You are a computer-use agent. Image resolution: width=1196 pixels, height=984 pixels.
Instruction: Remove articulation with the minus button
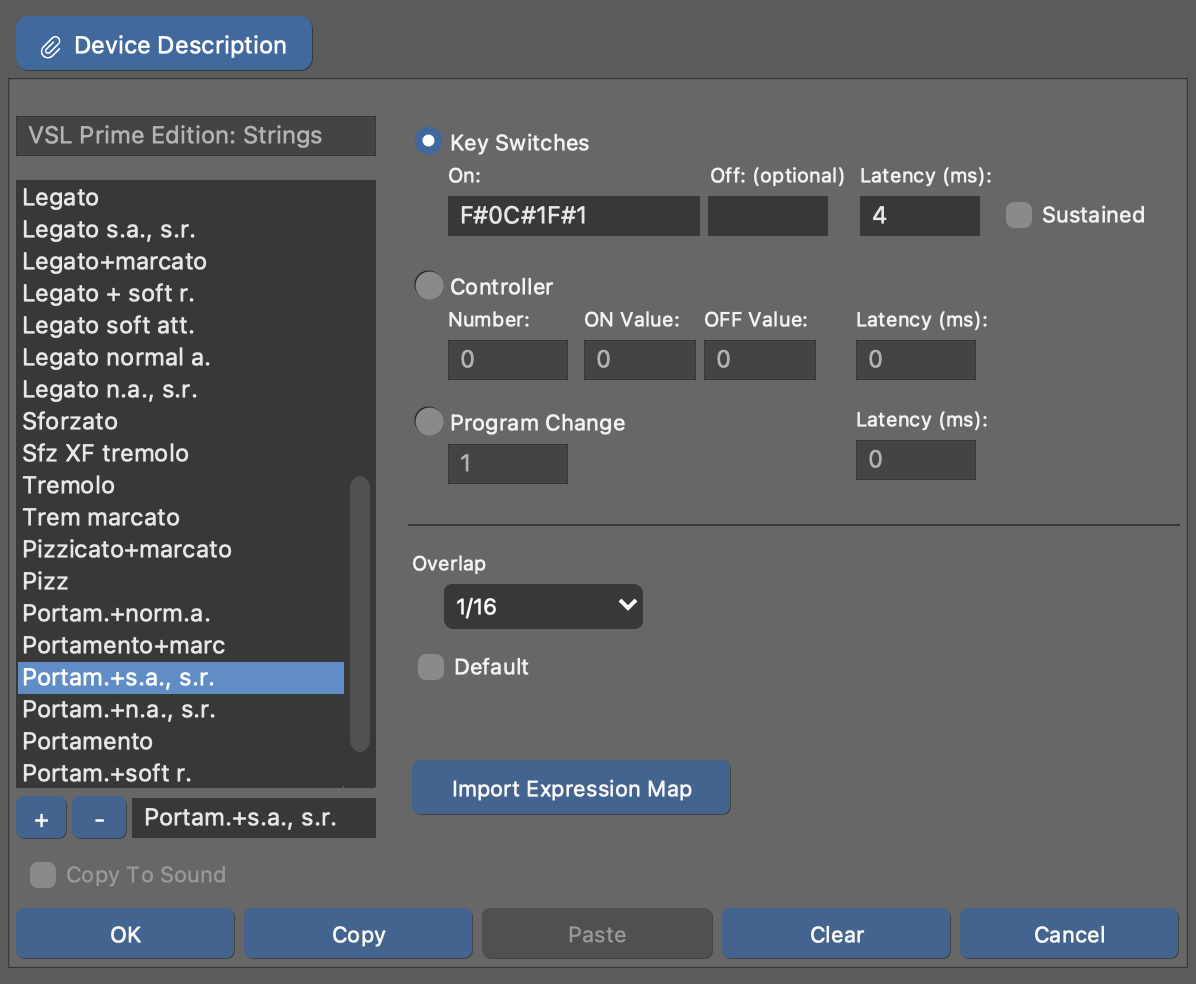tap(99, 818)
